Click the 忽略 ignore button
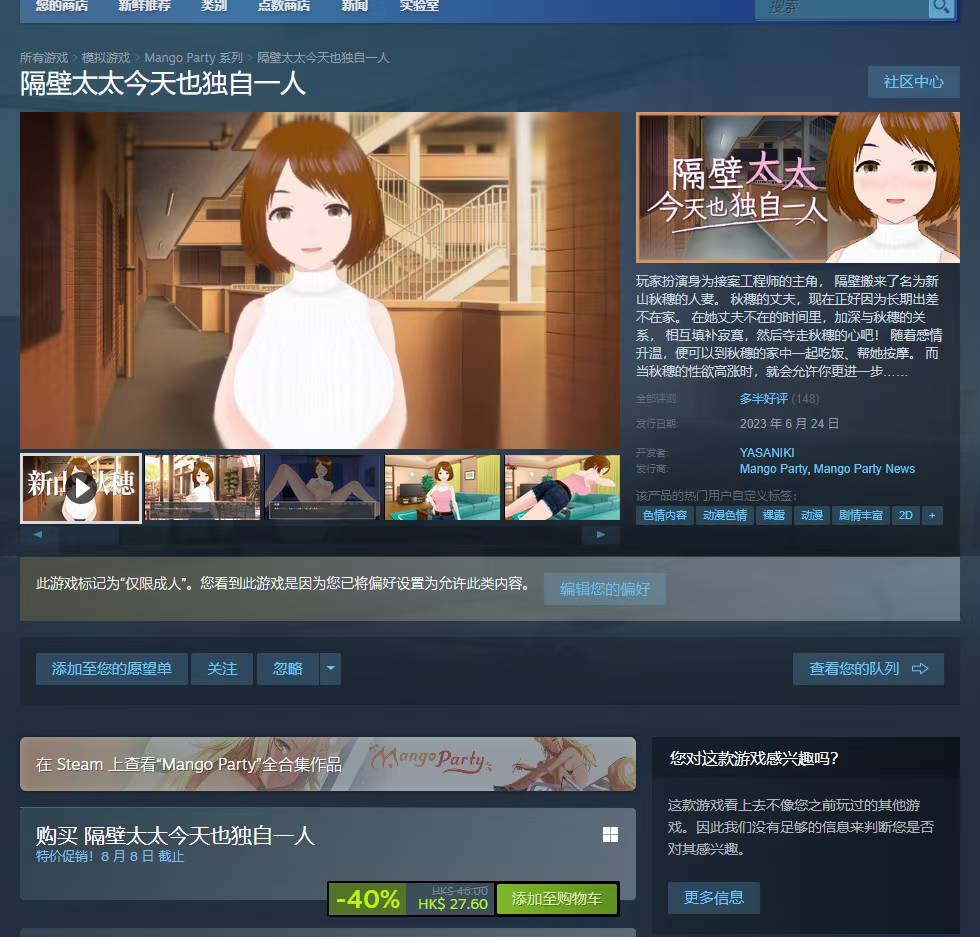This screenshot has width=980, height=937. coord(288,669)
